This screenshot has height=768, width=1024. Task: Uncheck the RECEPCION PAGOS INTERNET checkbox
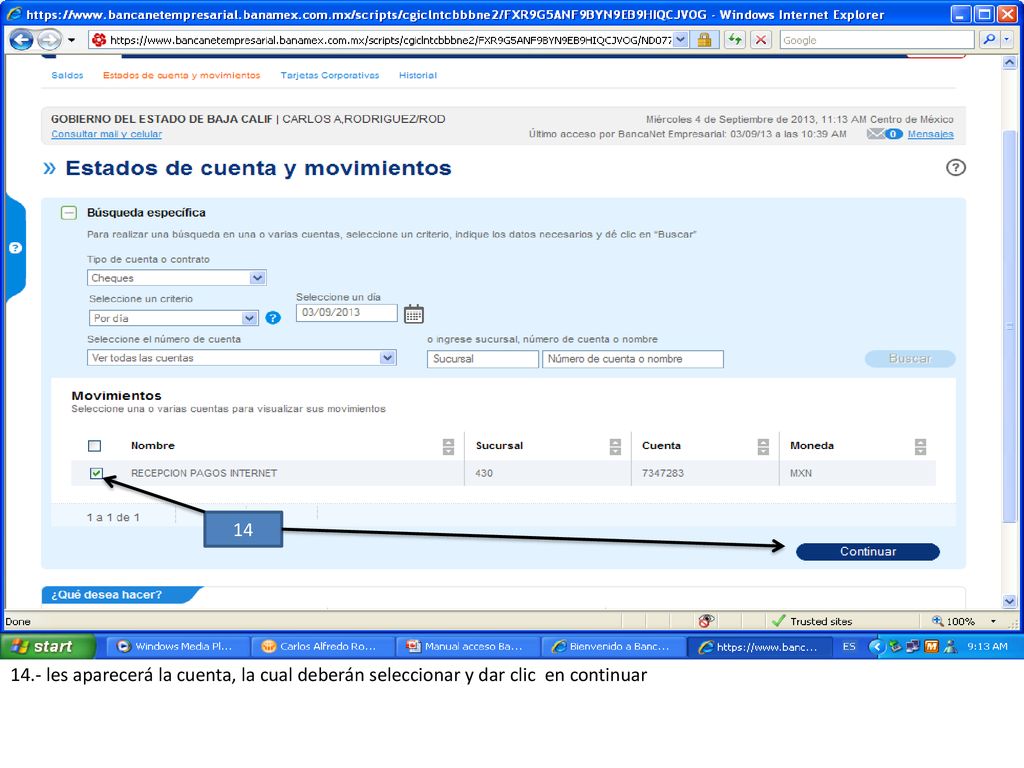[96, 473]
